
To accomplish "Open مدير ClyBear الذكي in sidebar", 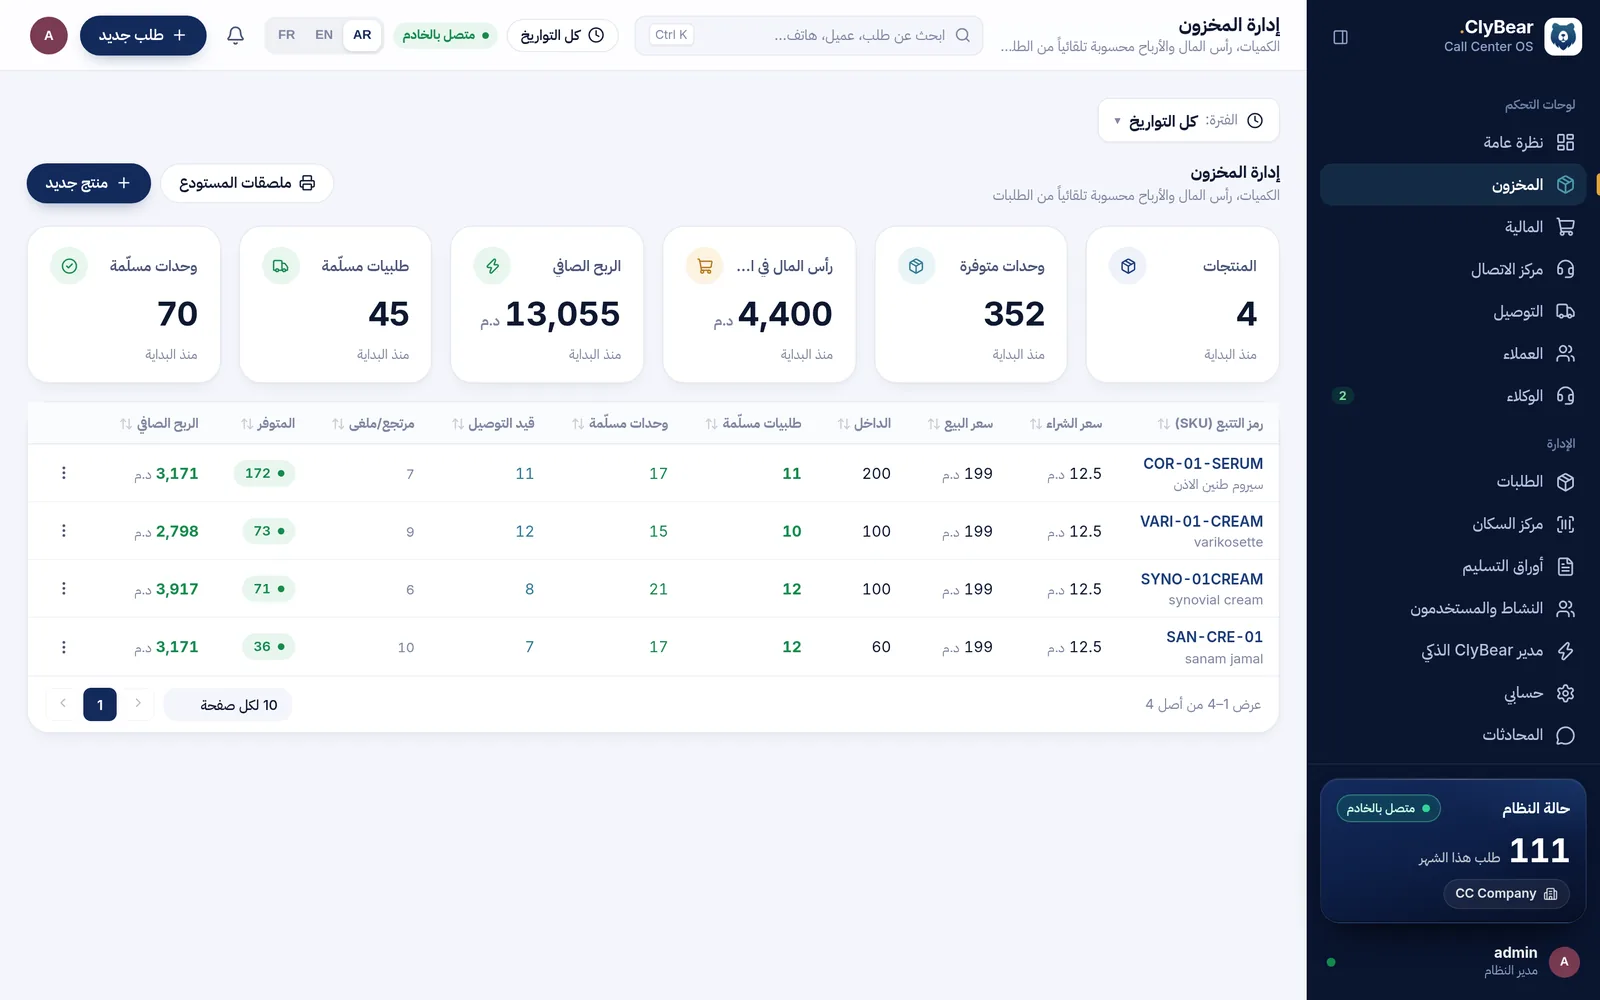I will pyautogui.click(x=1453, y=651).
